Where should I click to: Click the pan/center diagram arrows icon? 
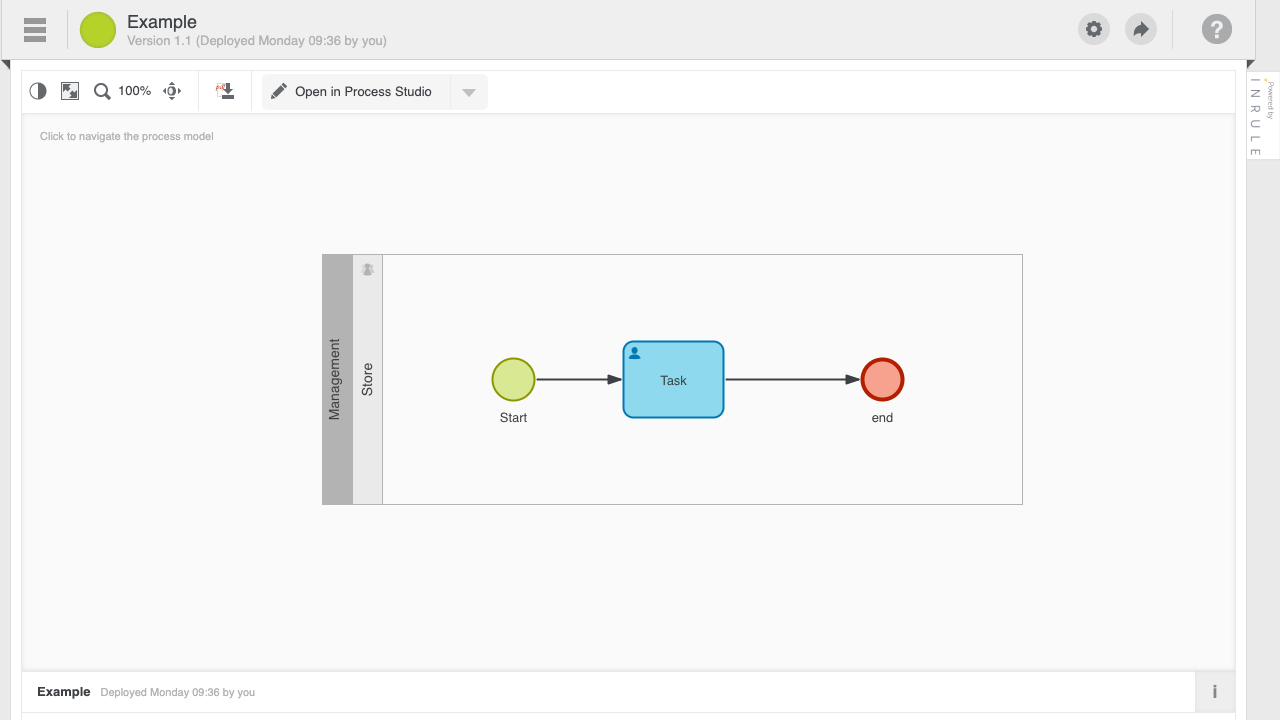[172, 91]
